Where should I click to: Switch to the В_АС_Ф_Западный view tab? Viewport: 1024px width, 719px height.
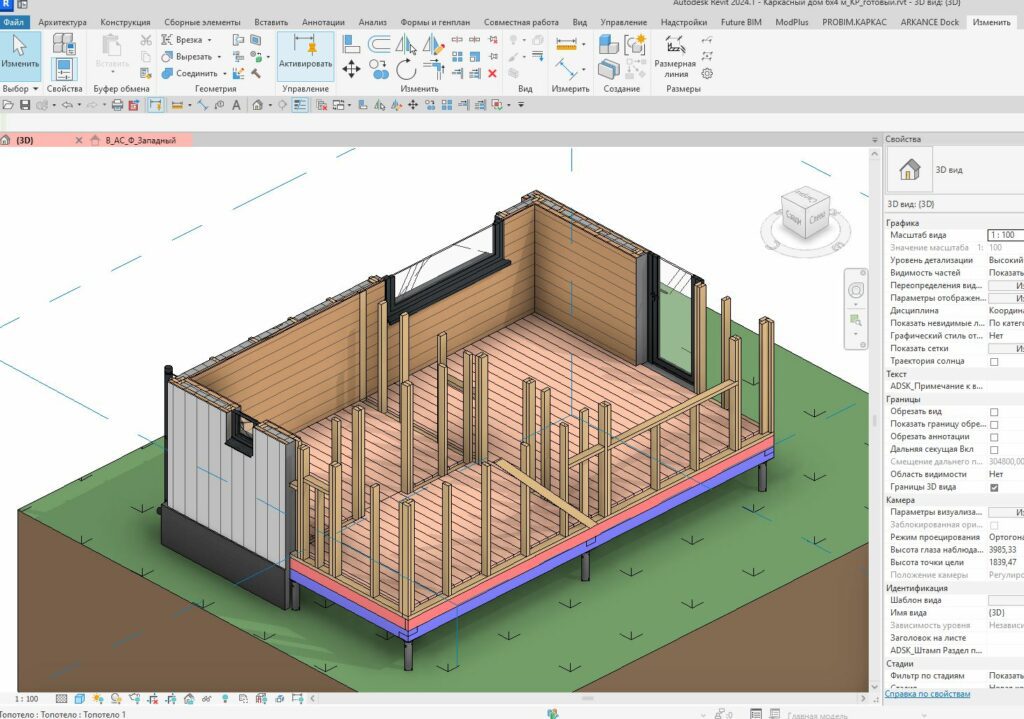click(140, 141)
